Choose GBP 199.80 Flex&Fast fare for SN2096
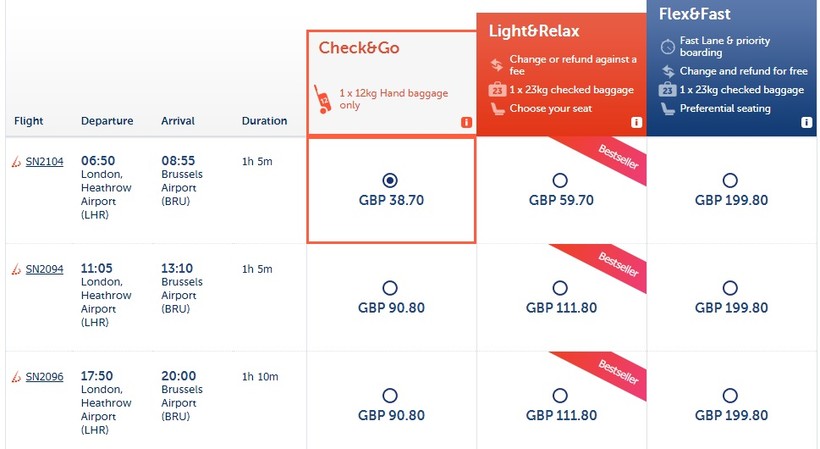The width and height of the screenshot is (820, 449). [x=731, y=395]
